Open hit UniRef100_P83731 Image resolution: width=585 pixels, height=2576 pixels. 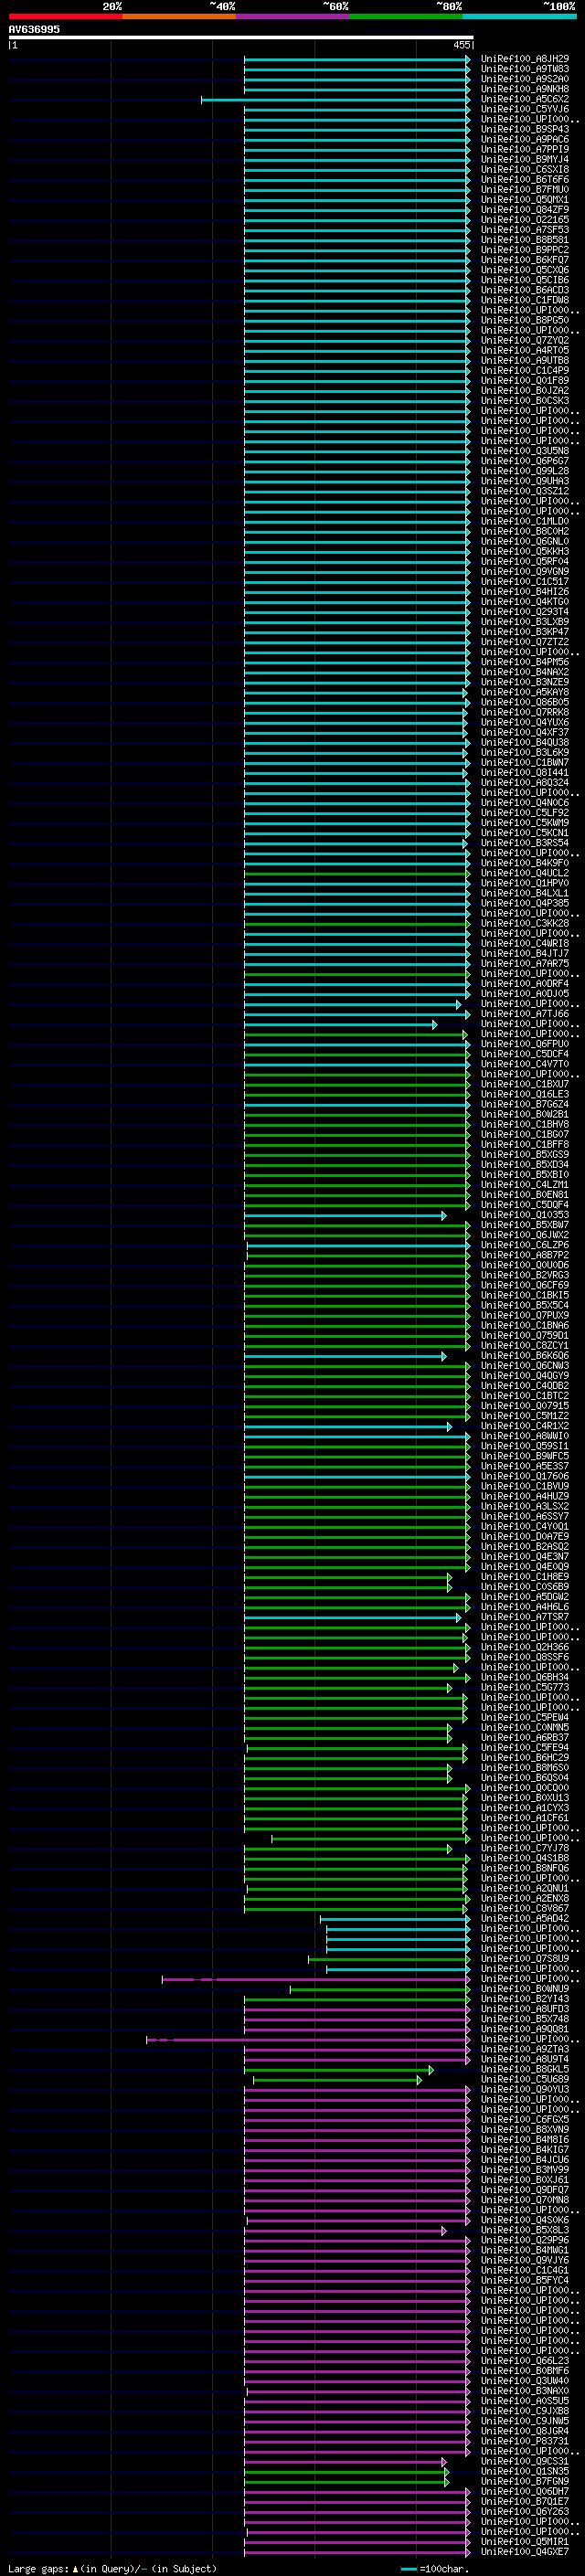click(524, 2441)
